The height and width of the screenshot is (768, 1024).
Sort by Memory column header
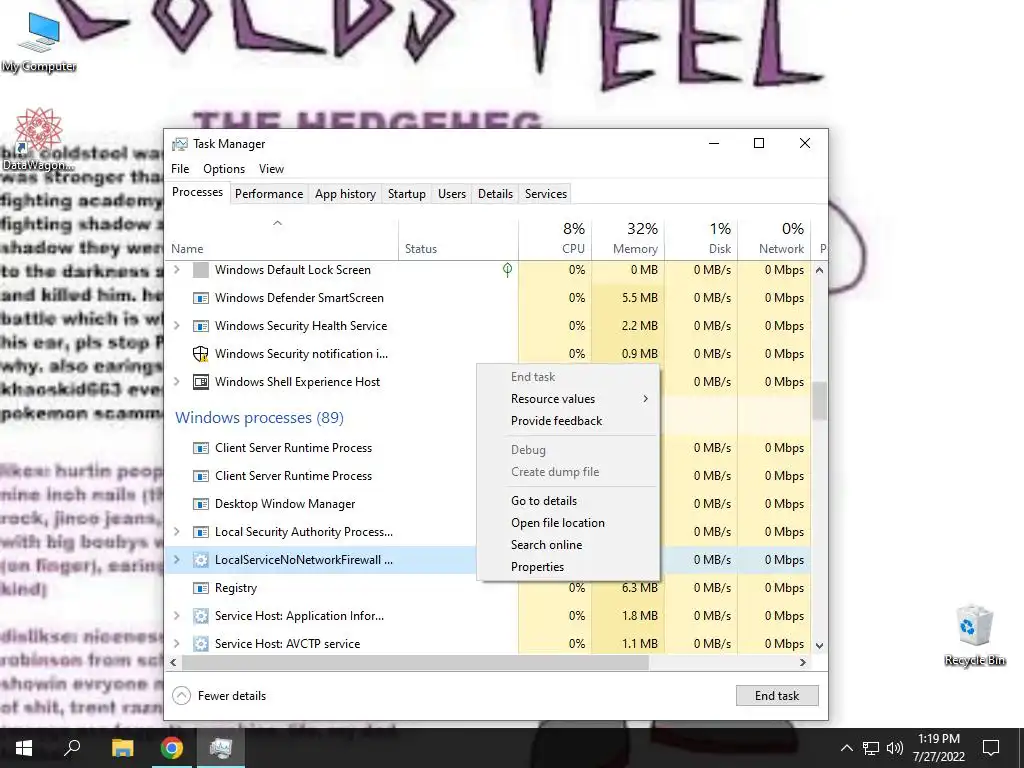point(628,239)
